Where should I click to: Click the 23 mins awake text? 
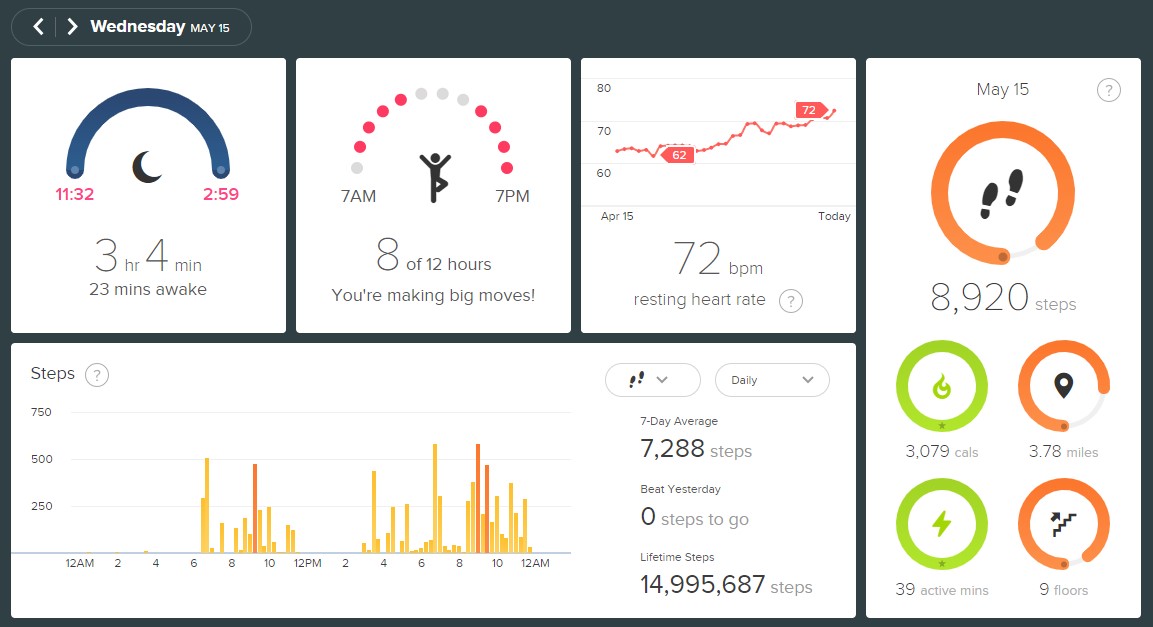pos(148,290)
